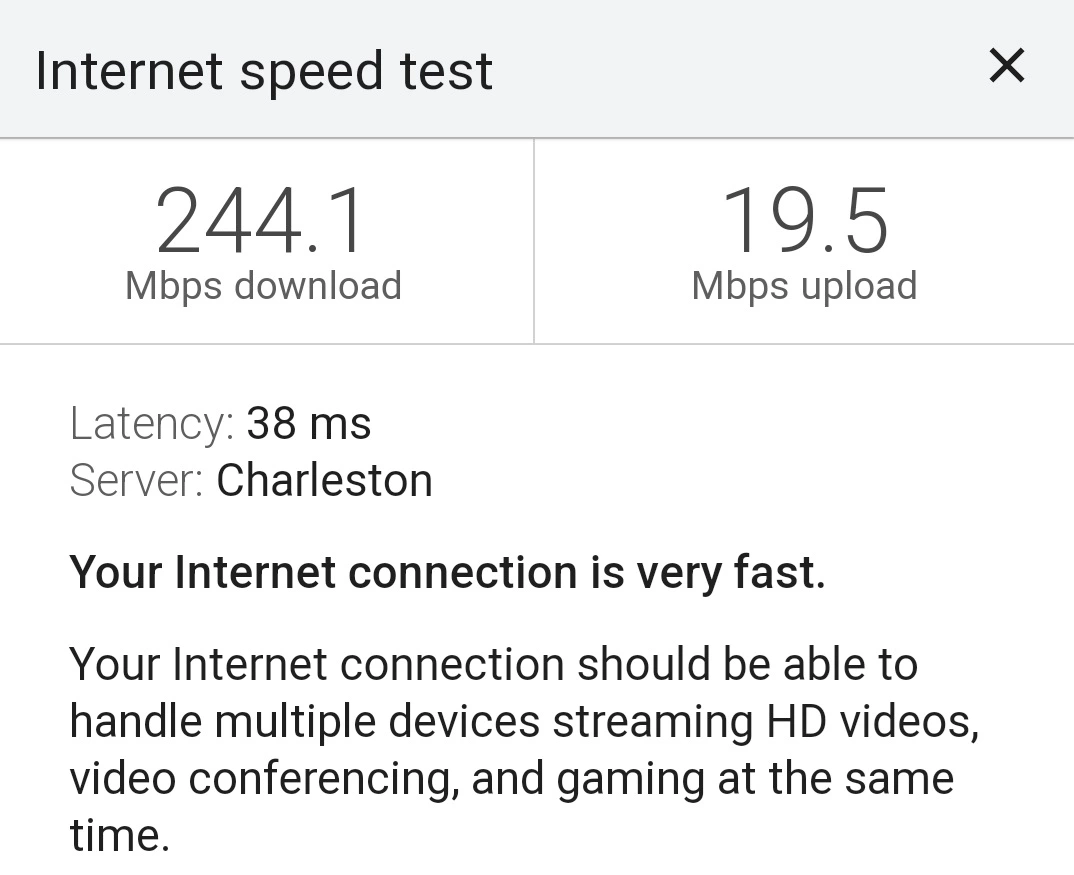Close the Internet speed test panel
Viewport: 1074px width, 875px height.
[1007, 66]
